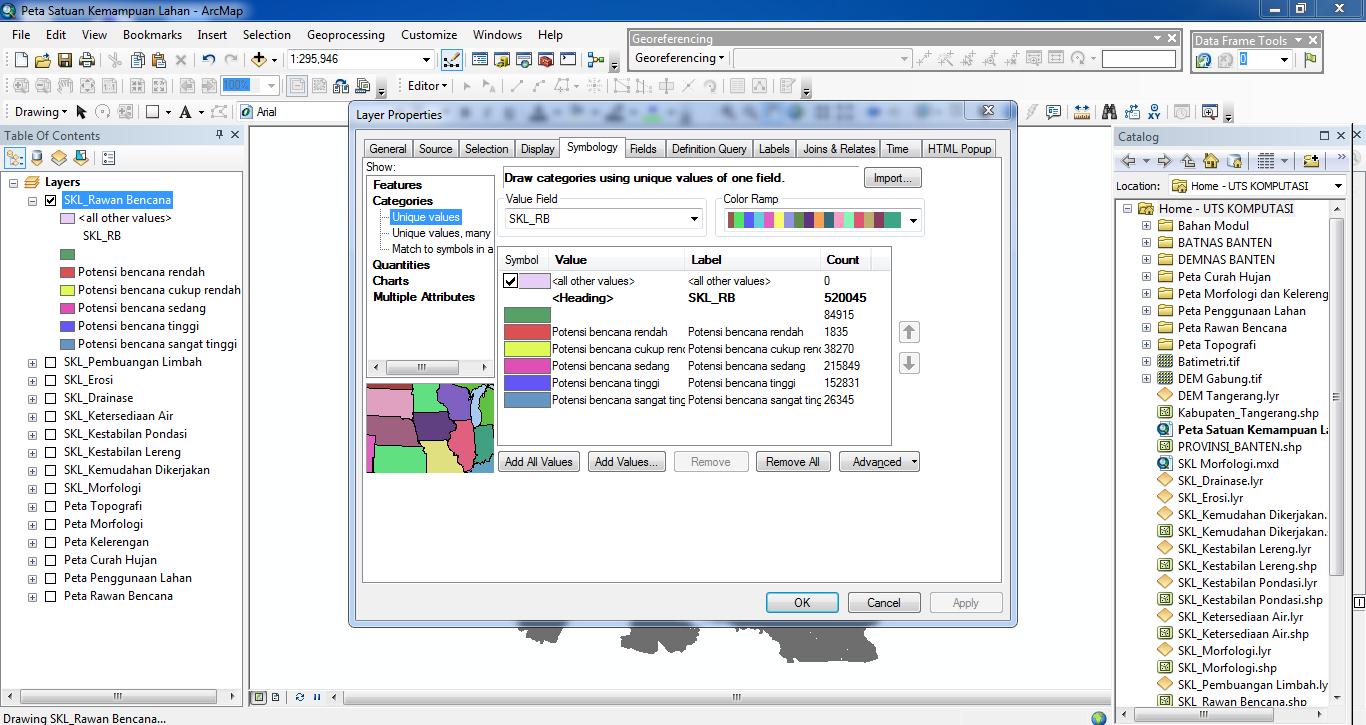Switch to the Labels tab
This screenshot has width=1366, height=725.
pyautogui.click(x=774, y=149)
